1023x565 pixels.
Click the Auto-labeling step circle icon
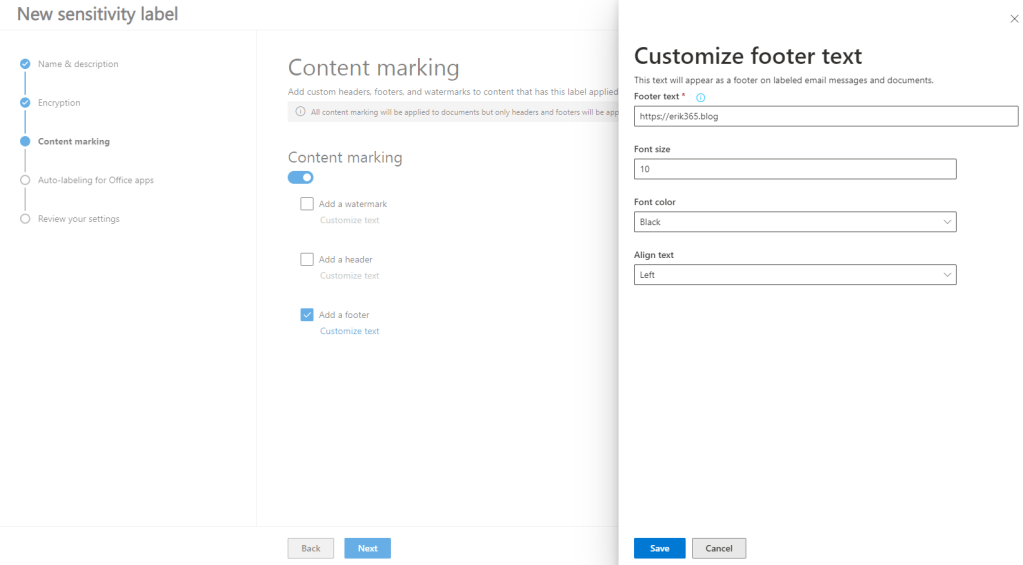pyautogui.click(x=25, y=180)
